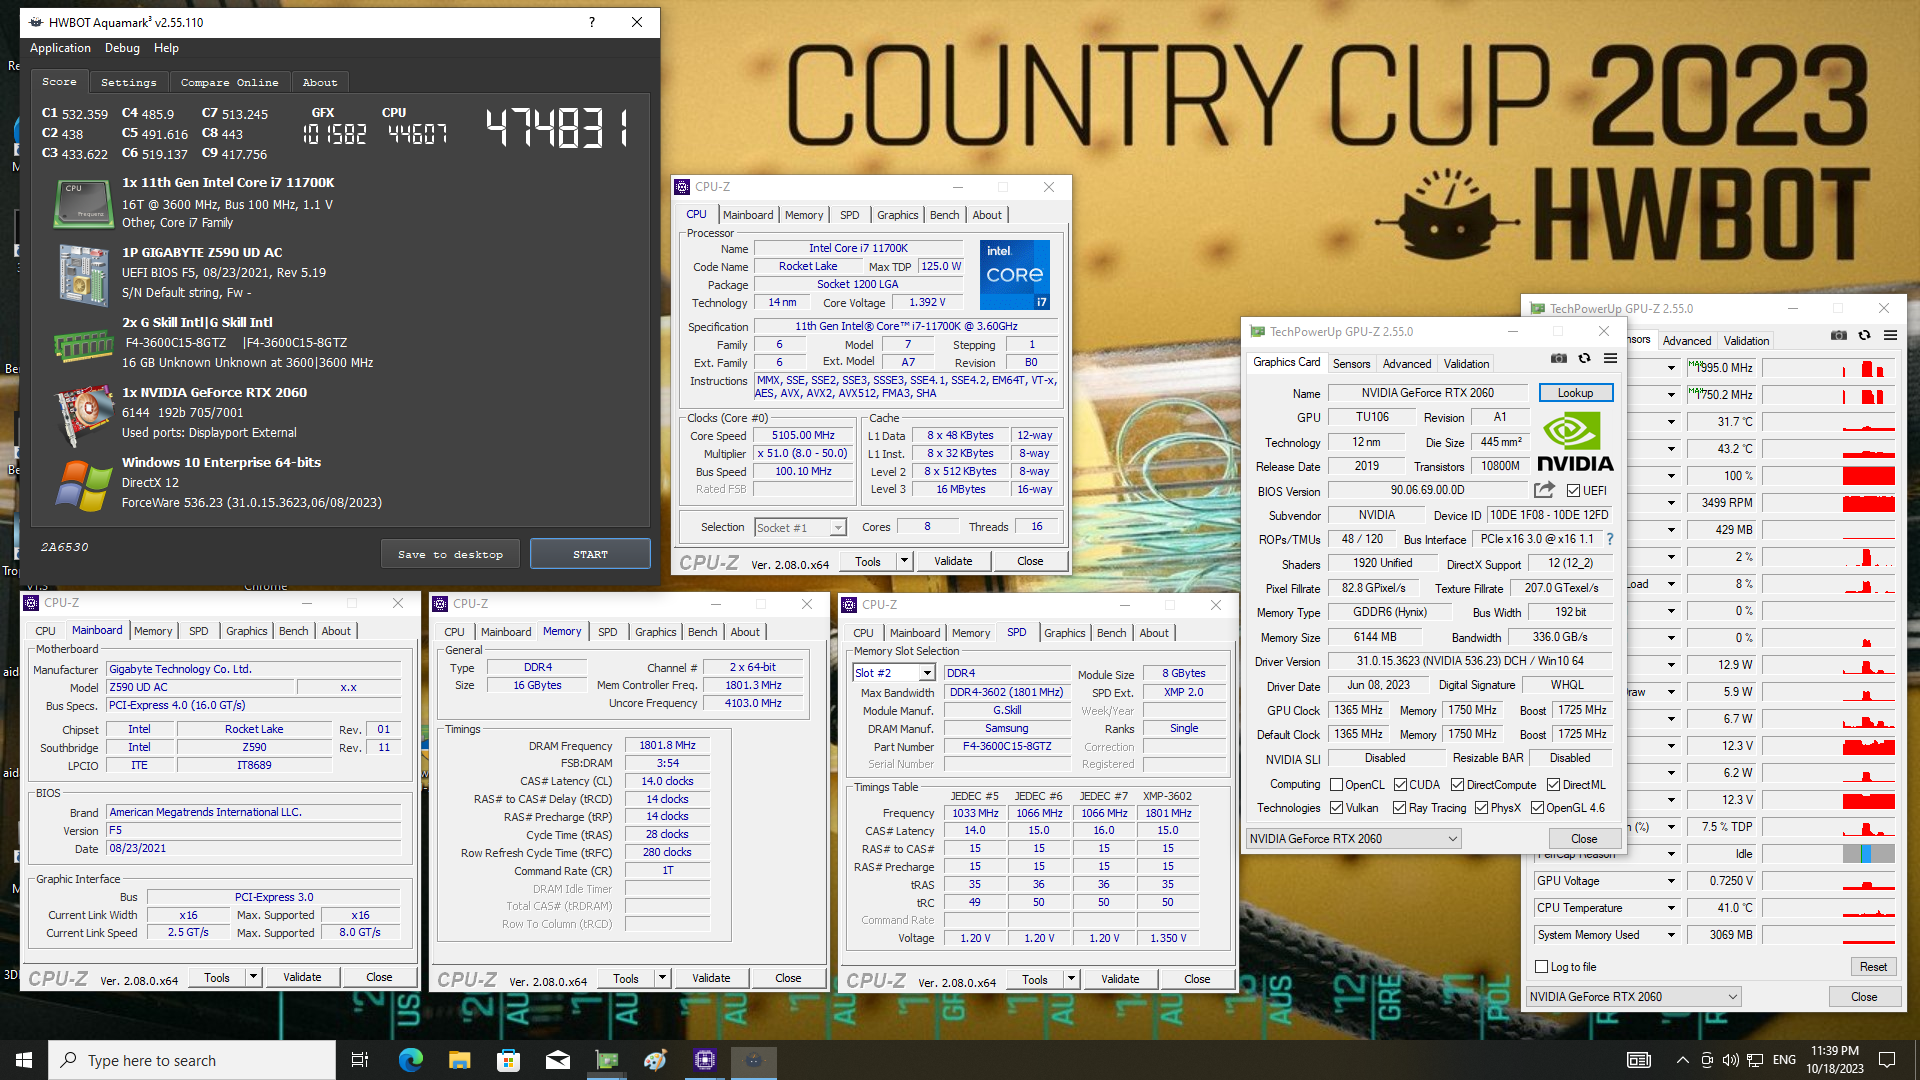Screen dimensions: 1920x1080
Task: Toggle the OpenCL checkbox
Action: pos(1336,785)
